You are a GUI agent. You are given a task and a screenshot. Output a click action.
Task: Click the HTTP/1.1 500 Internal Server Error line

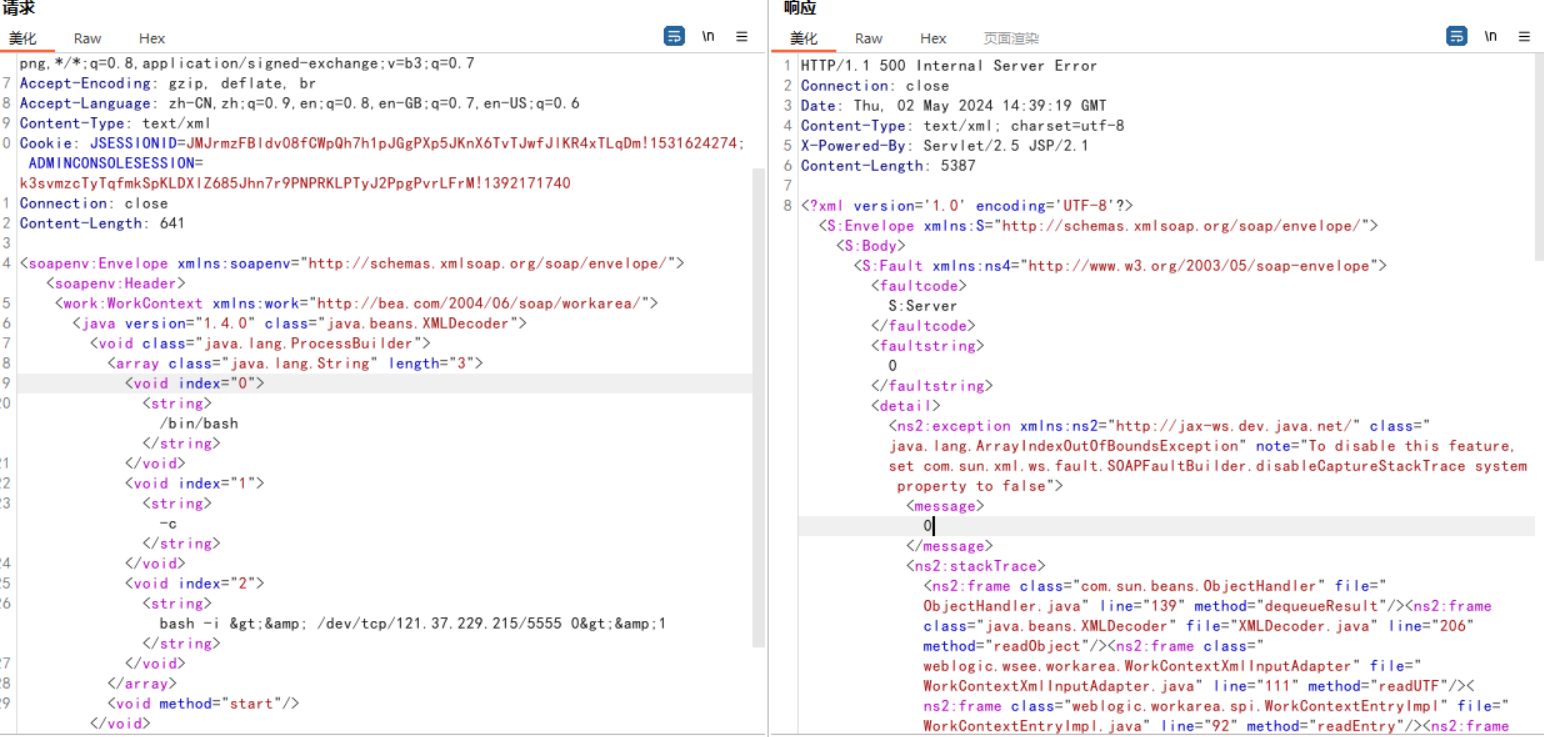[949, 65]
